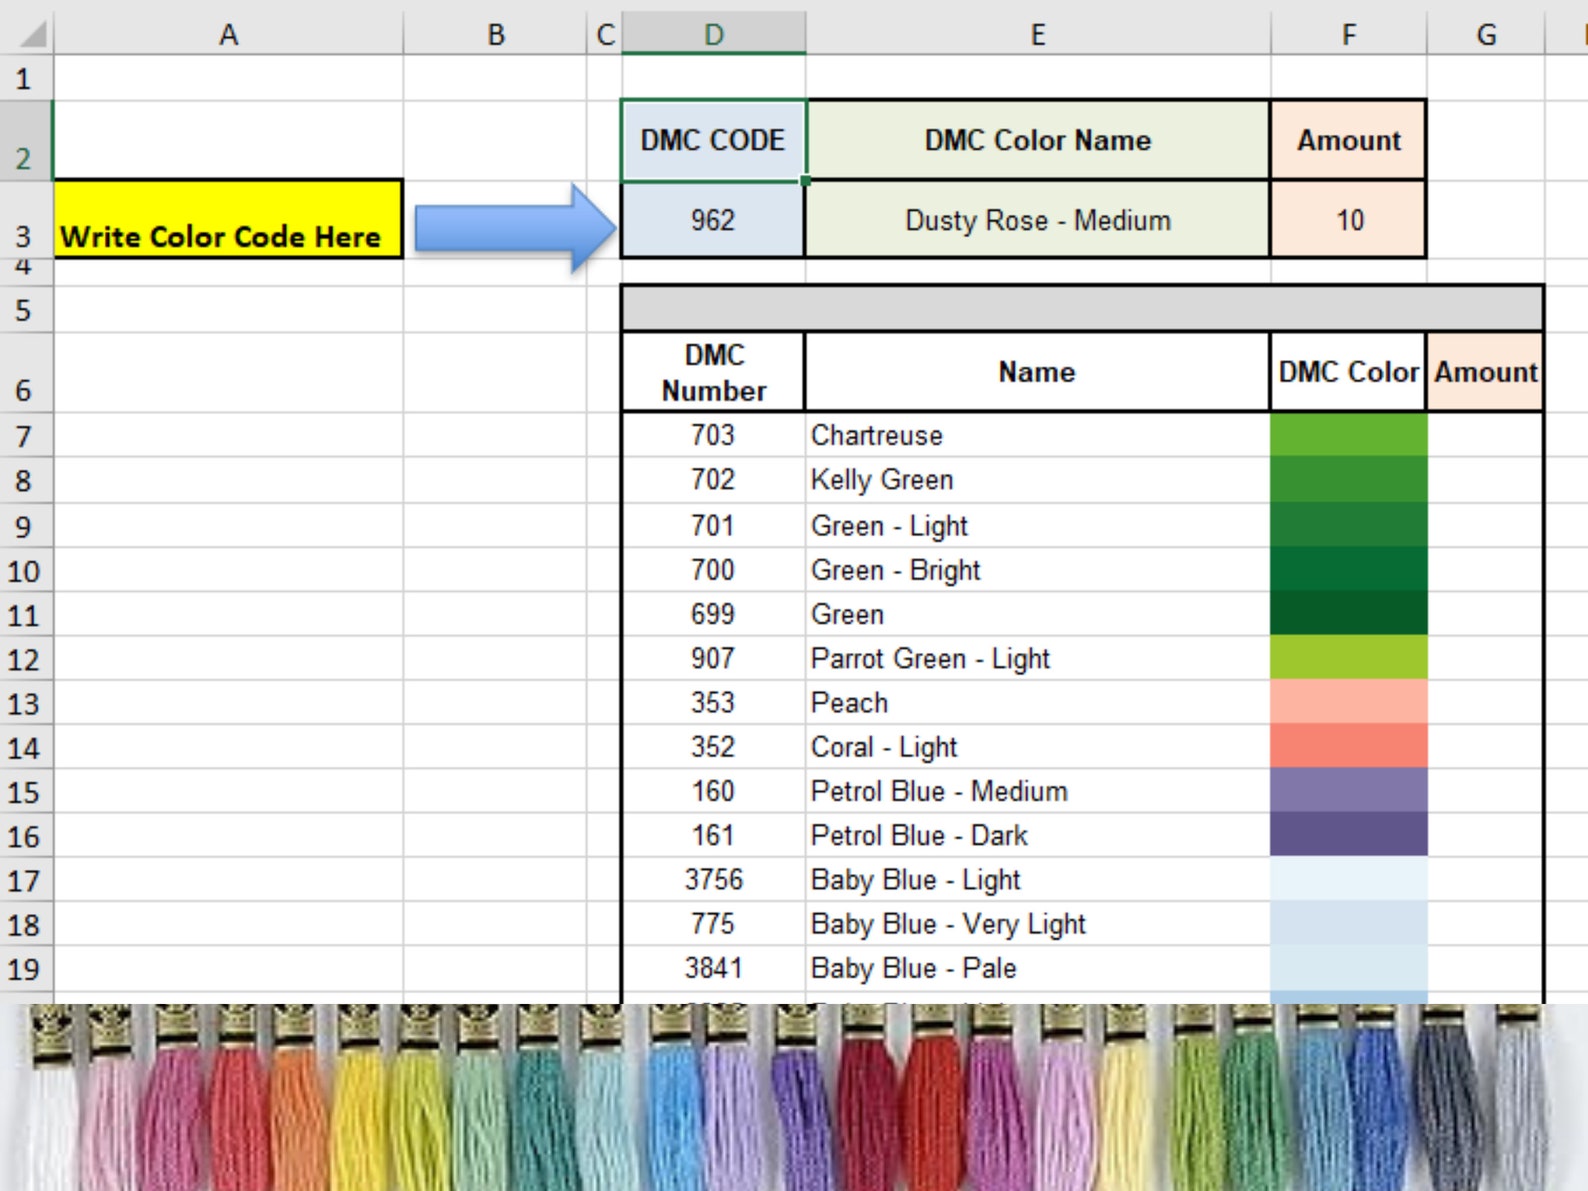Click the 'Baby Blue - Very Light' name cell
The image size is (1588, 1191).
tap(1037, 923)
